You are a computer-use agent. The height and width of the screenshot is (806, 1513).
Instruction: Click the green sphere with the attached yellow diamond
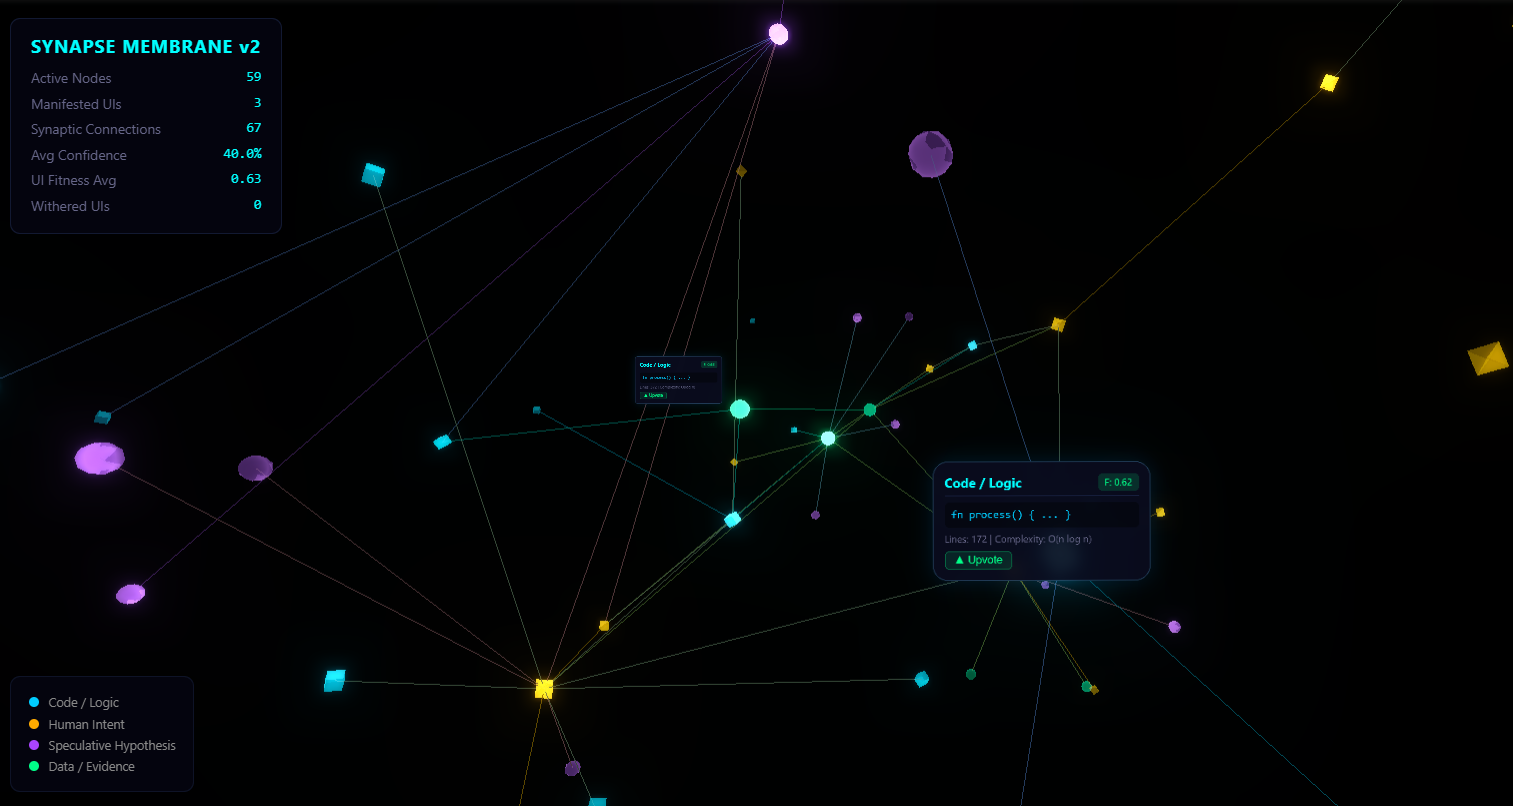(x=1087, y=686)
